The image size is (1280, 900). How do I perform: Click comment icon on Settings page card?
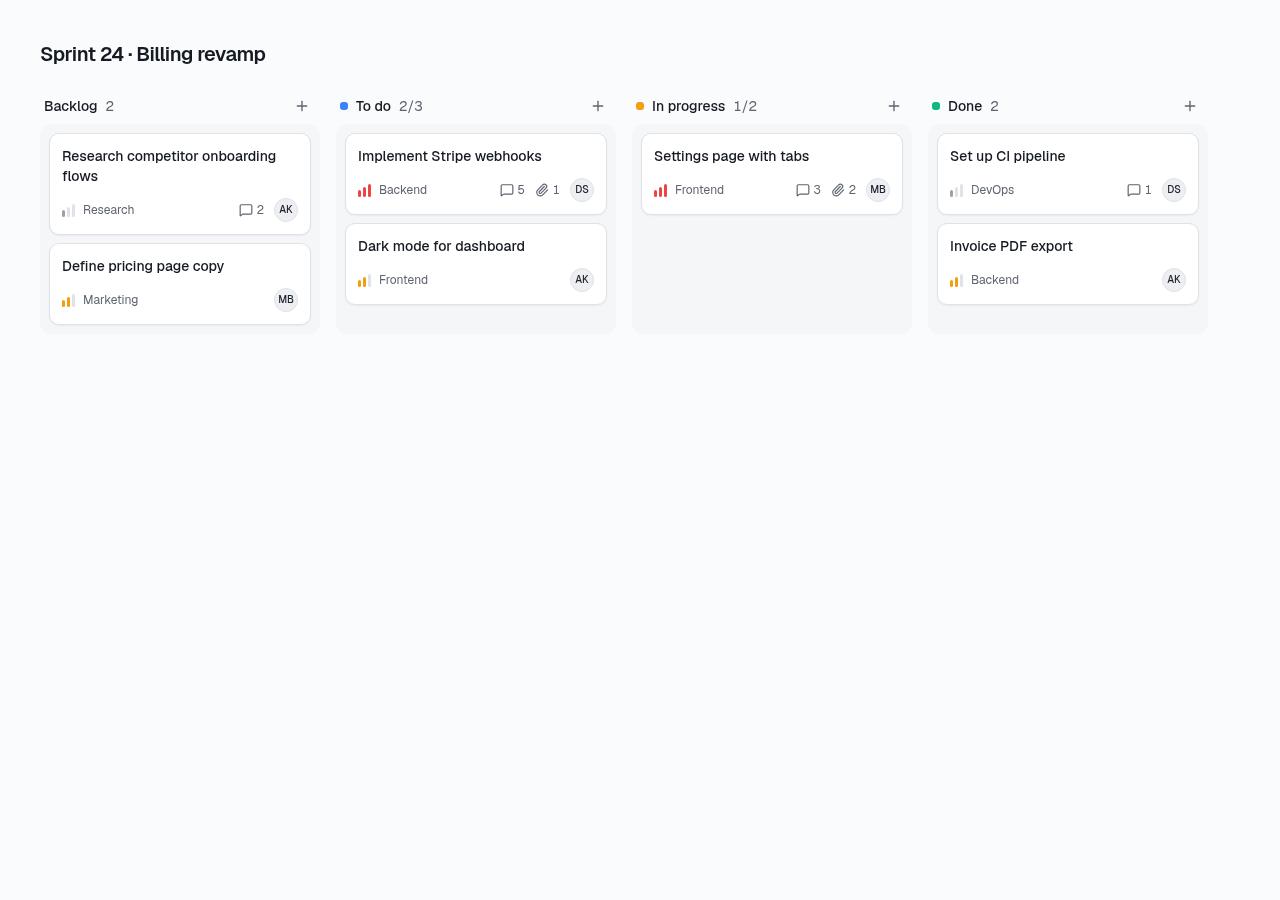pos(803,190)
